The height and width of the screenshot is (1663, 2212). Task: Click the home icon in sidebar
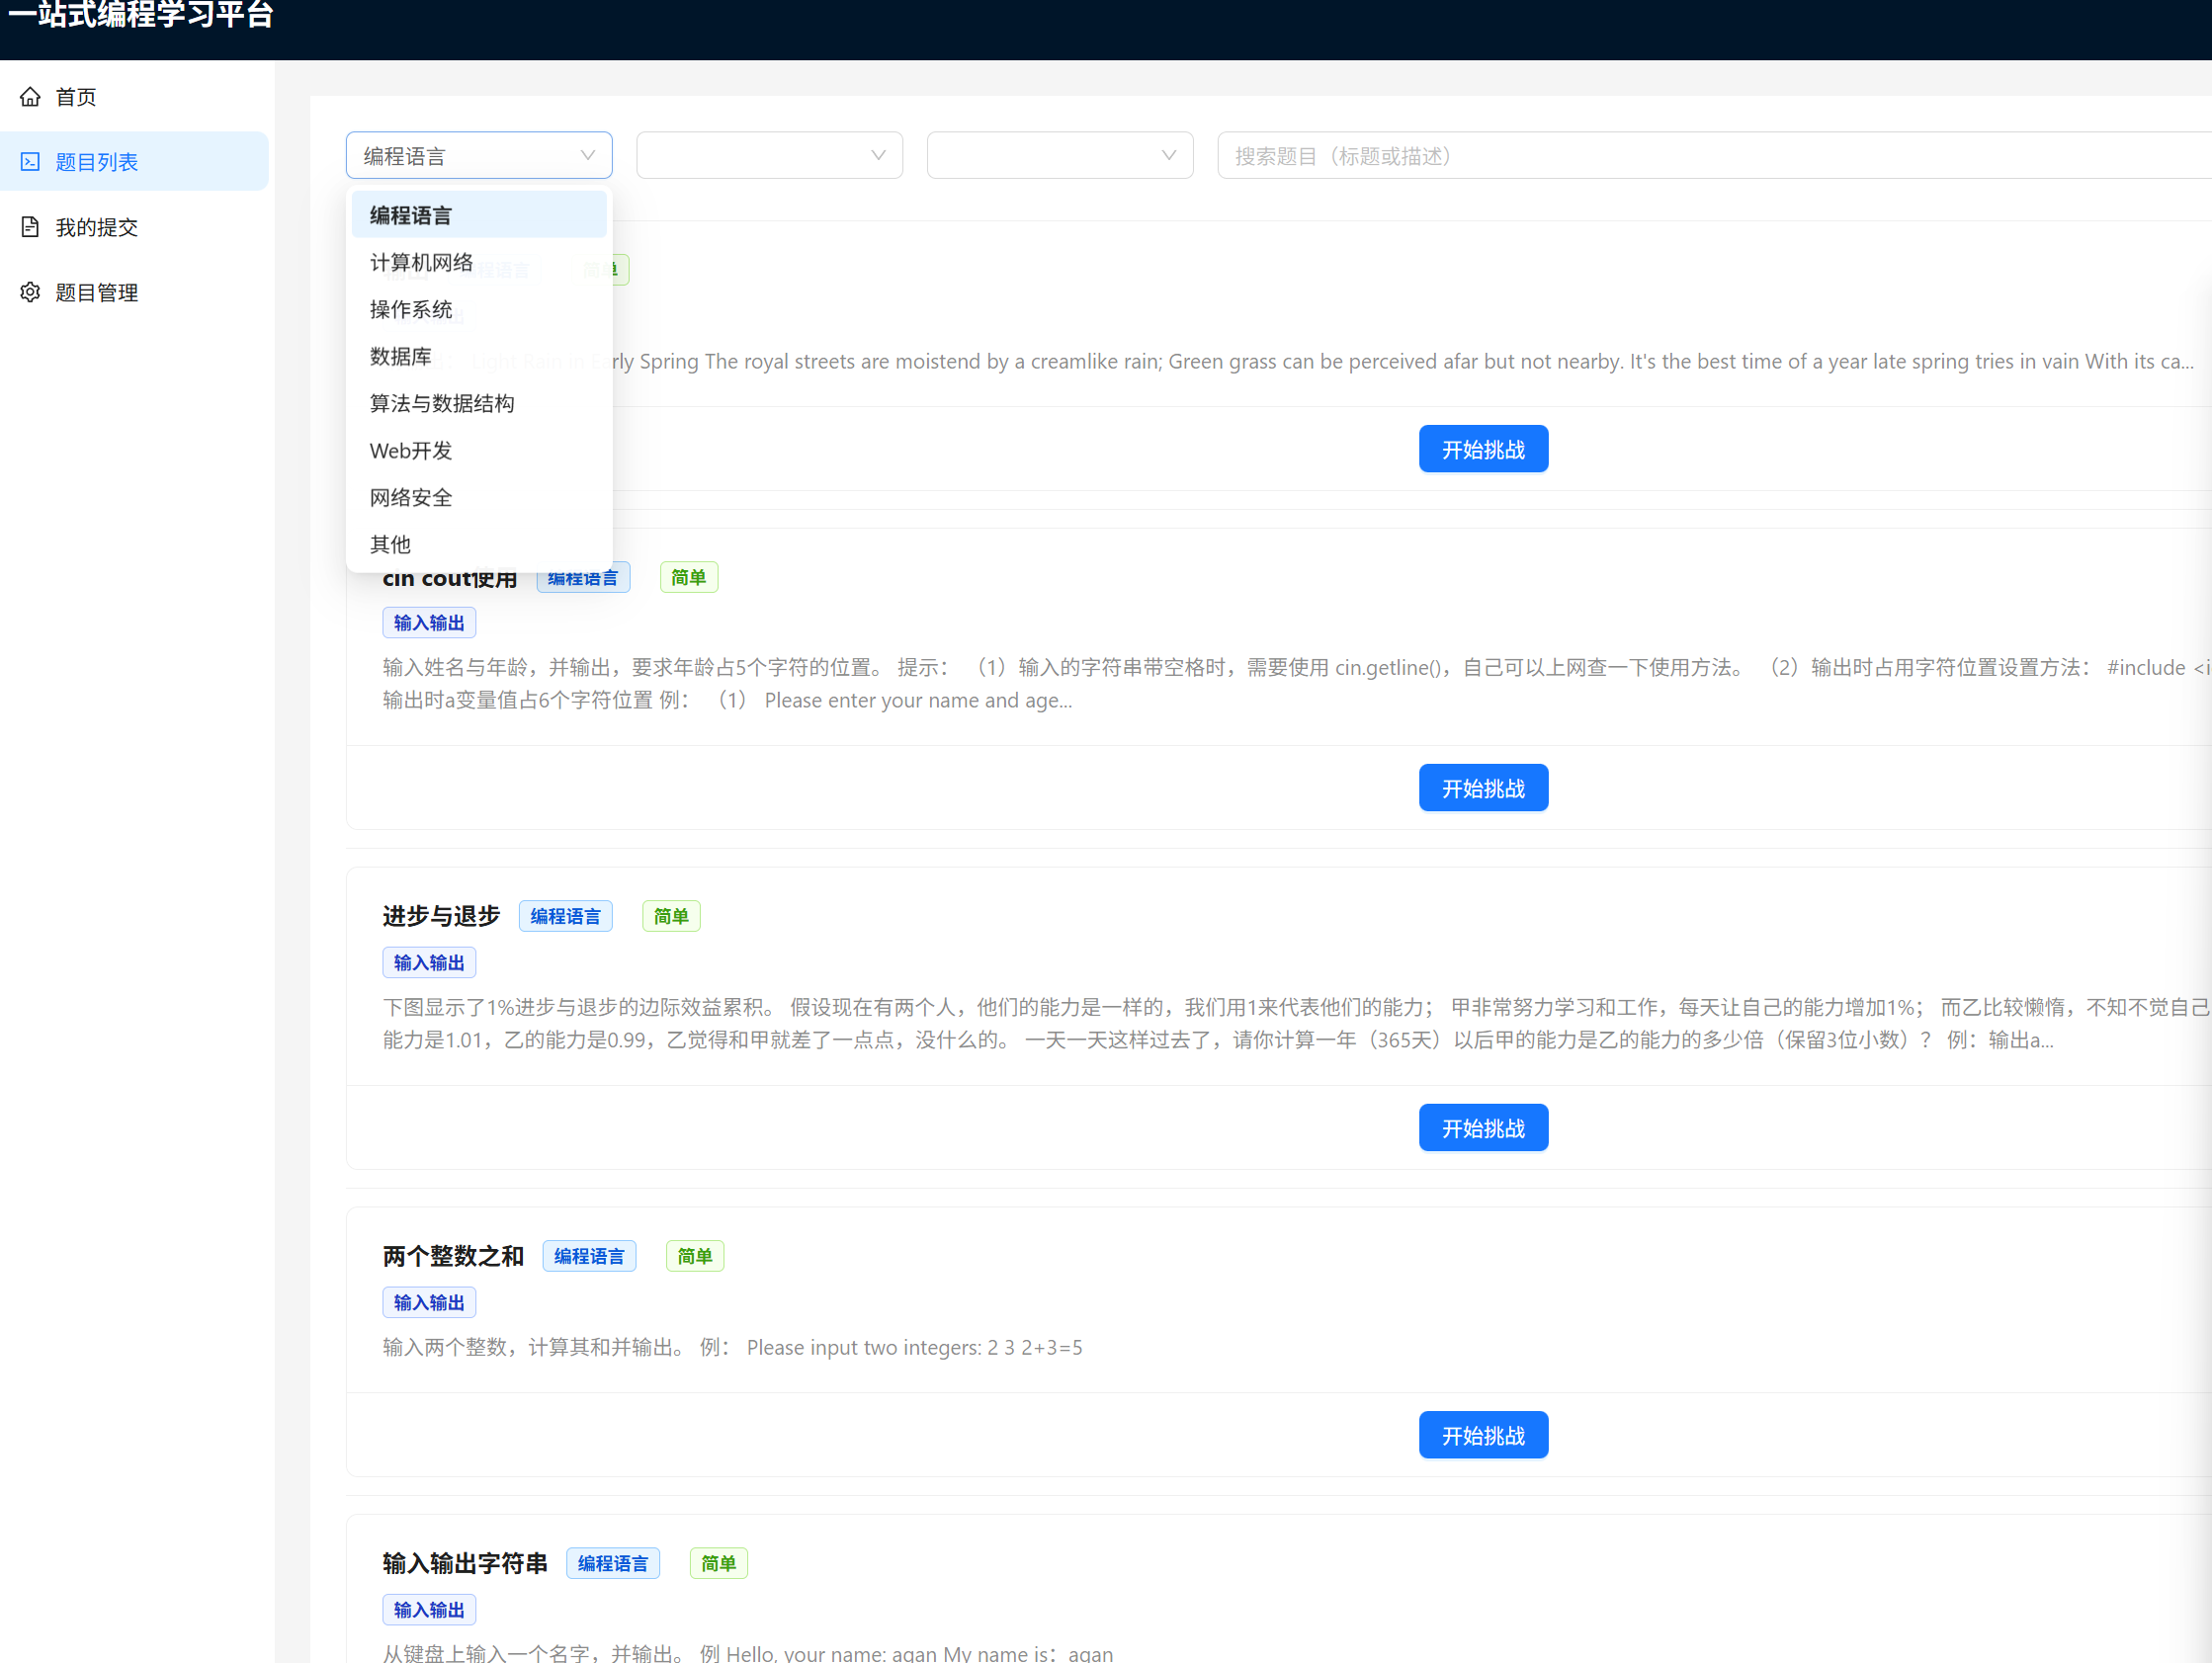(x=30, y=97)
